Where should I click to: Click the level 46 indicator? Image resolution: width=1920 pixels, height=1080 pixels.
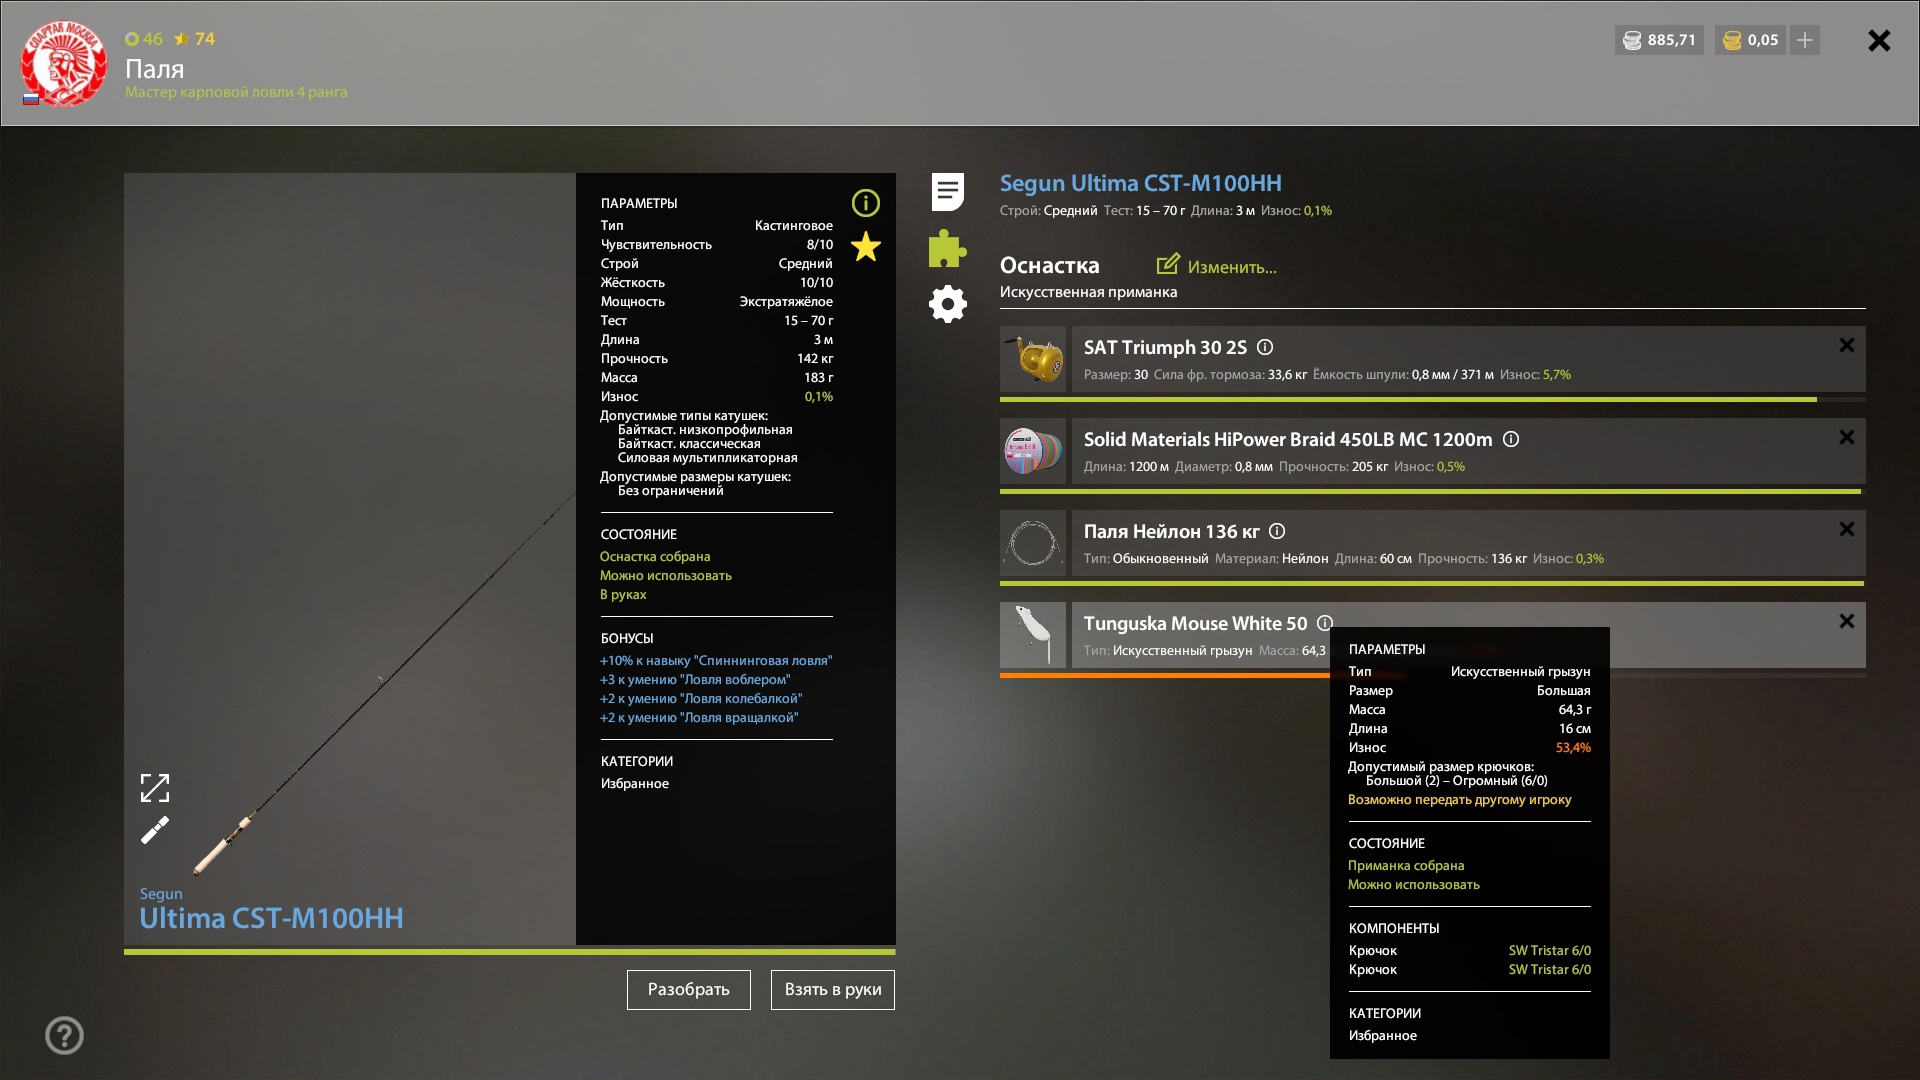pos(144,39)
